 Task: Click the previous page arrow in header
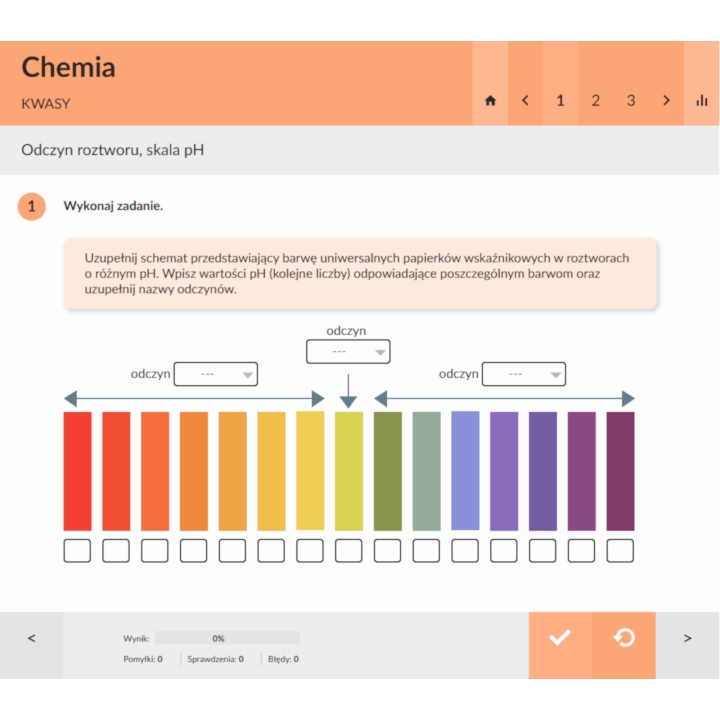tap(525, 101)
